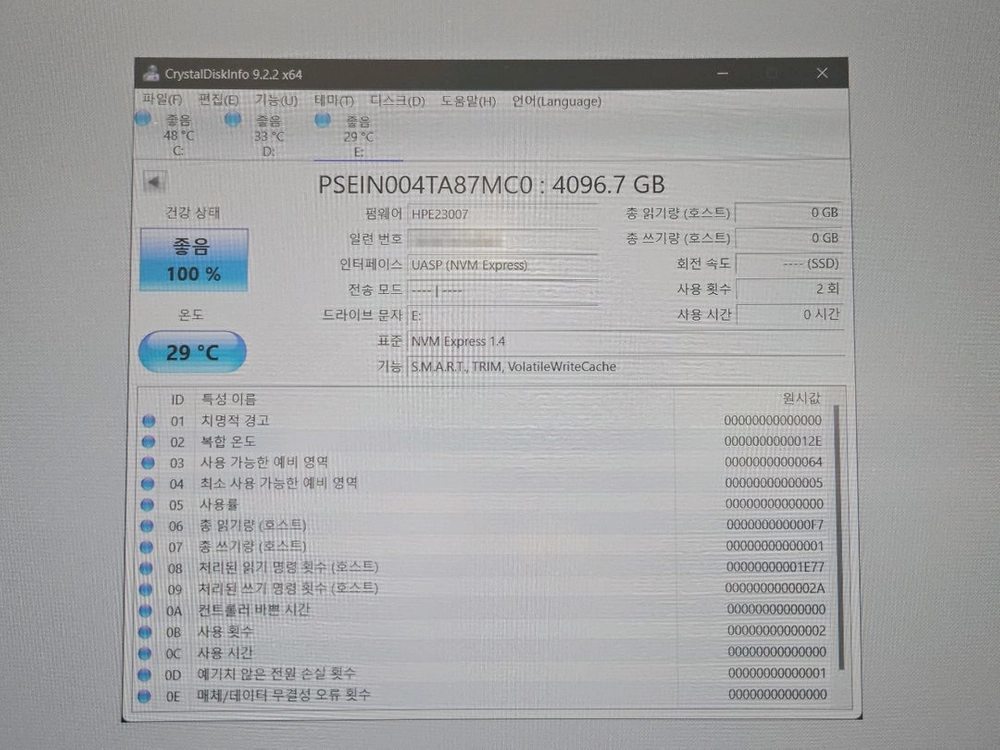Click the blue status dot of row 04
1000x750 pixels.
147,483
